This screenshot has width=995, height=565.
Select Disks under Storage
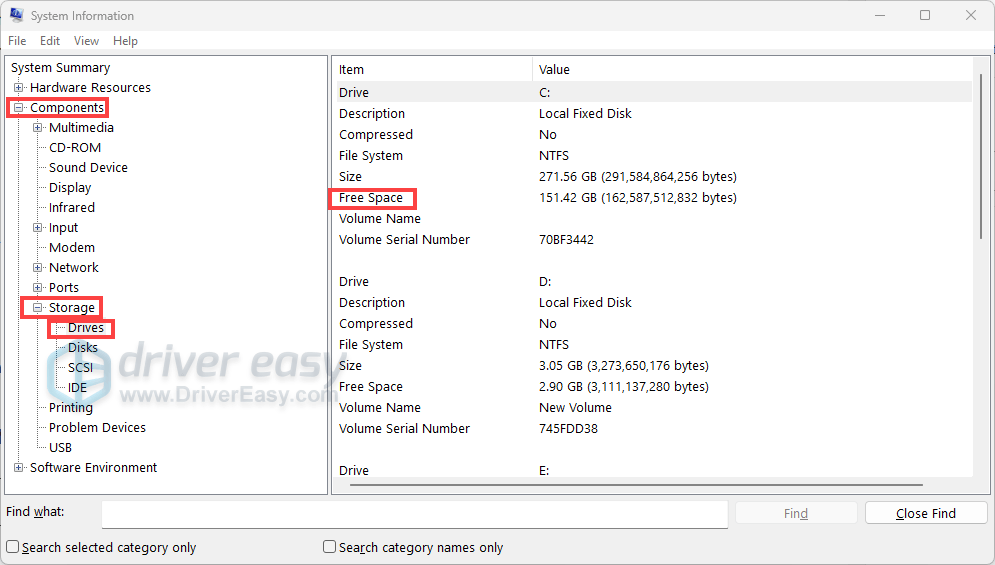pos(82,348)
